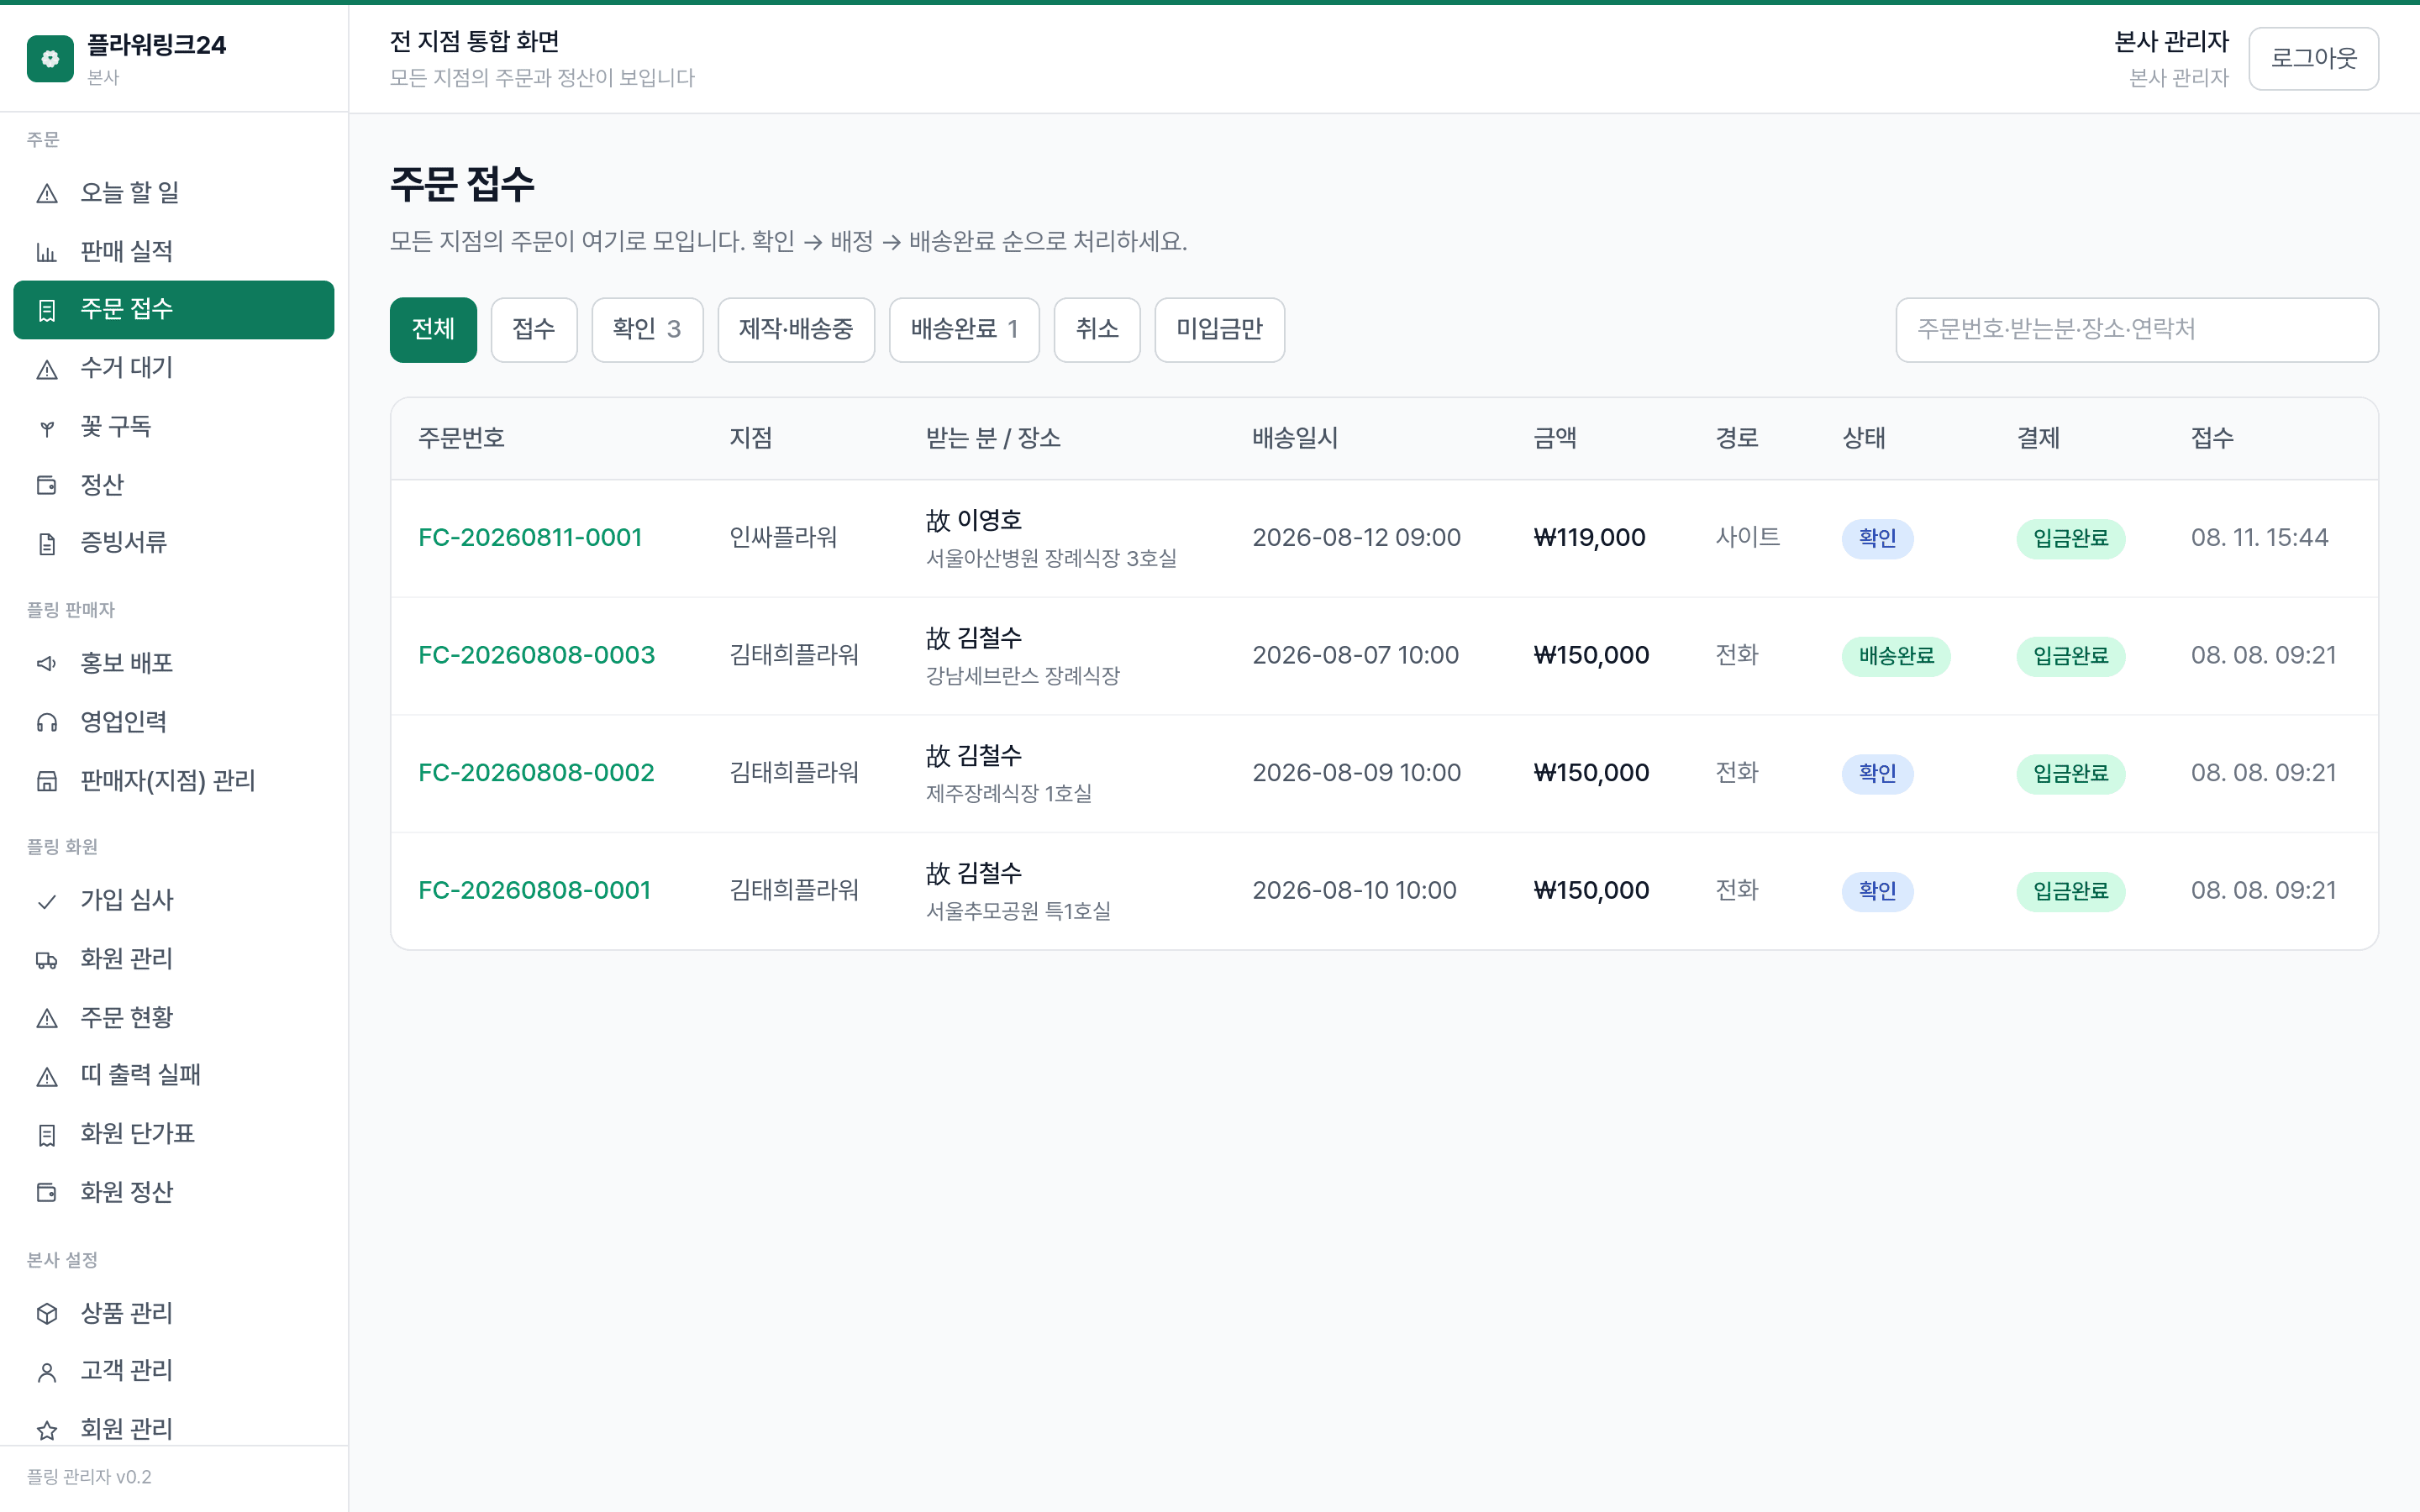Screen dimensions: 2420x1512
Task: Click the 로그아웃 button
Action: tap(2313, 59)
